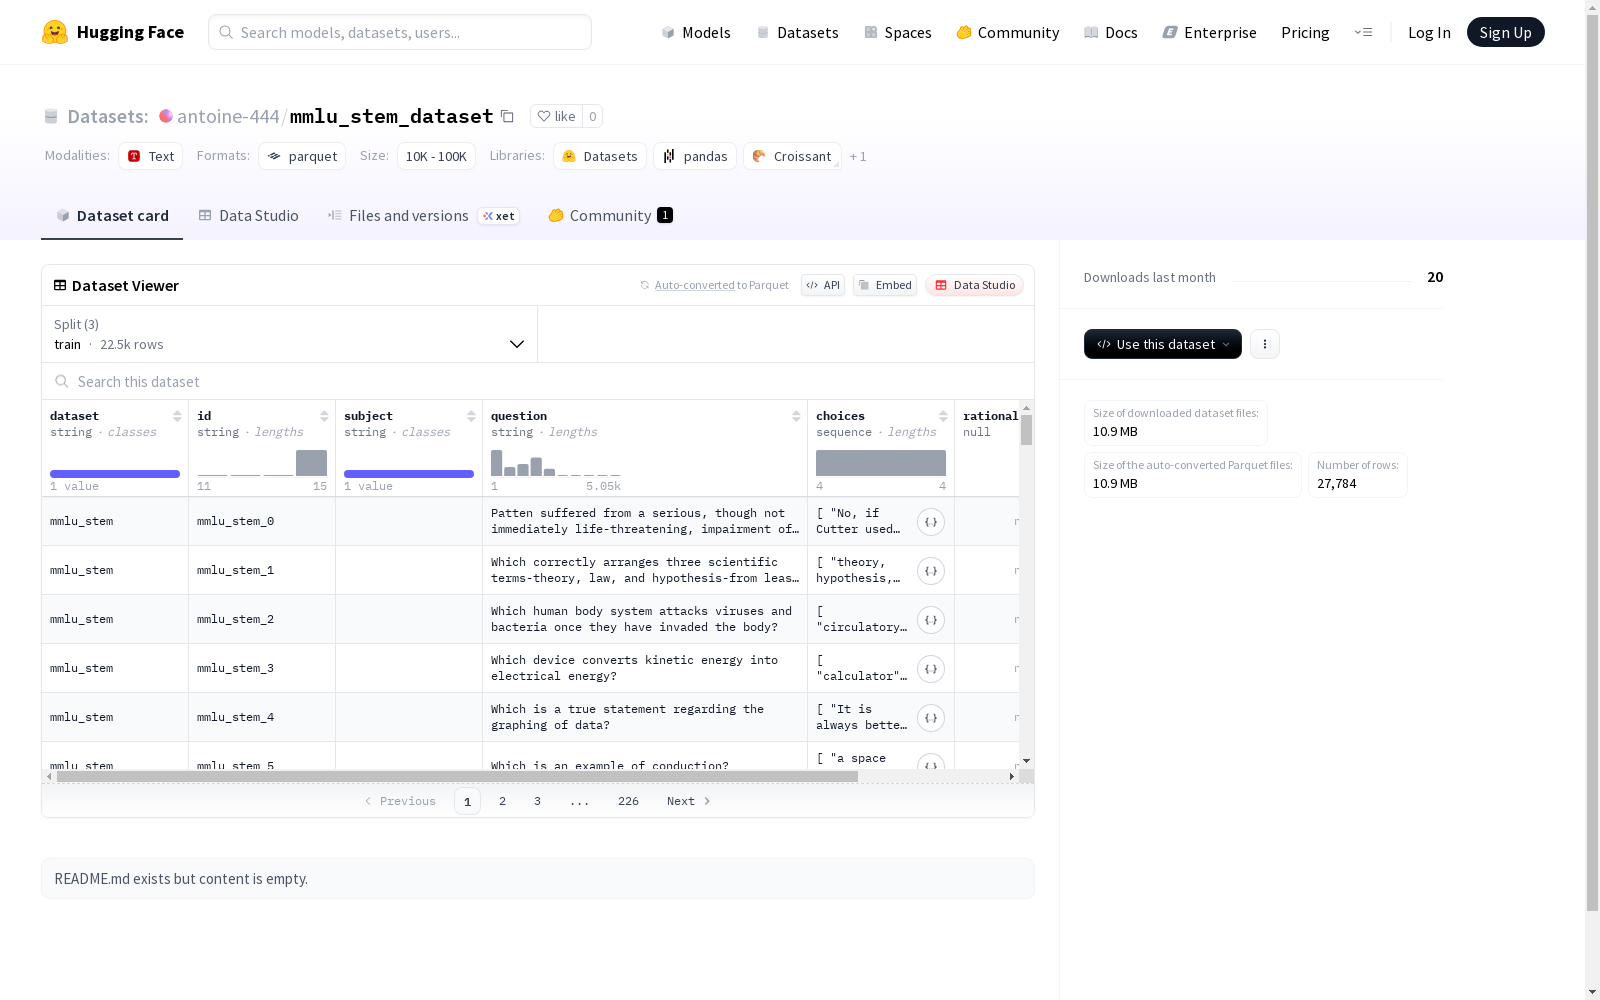This screenshot has width=1600, height=1000.
Task: Open Community in the top navigation
Action: click(1007, 32)
